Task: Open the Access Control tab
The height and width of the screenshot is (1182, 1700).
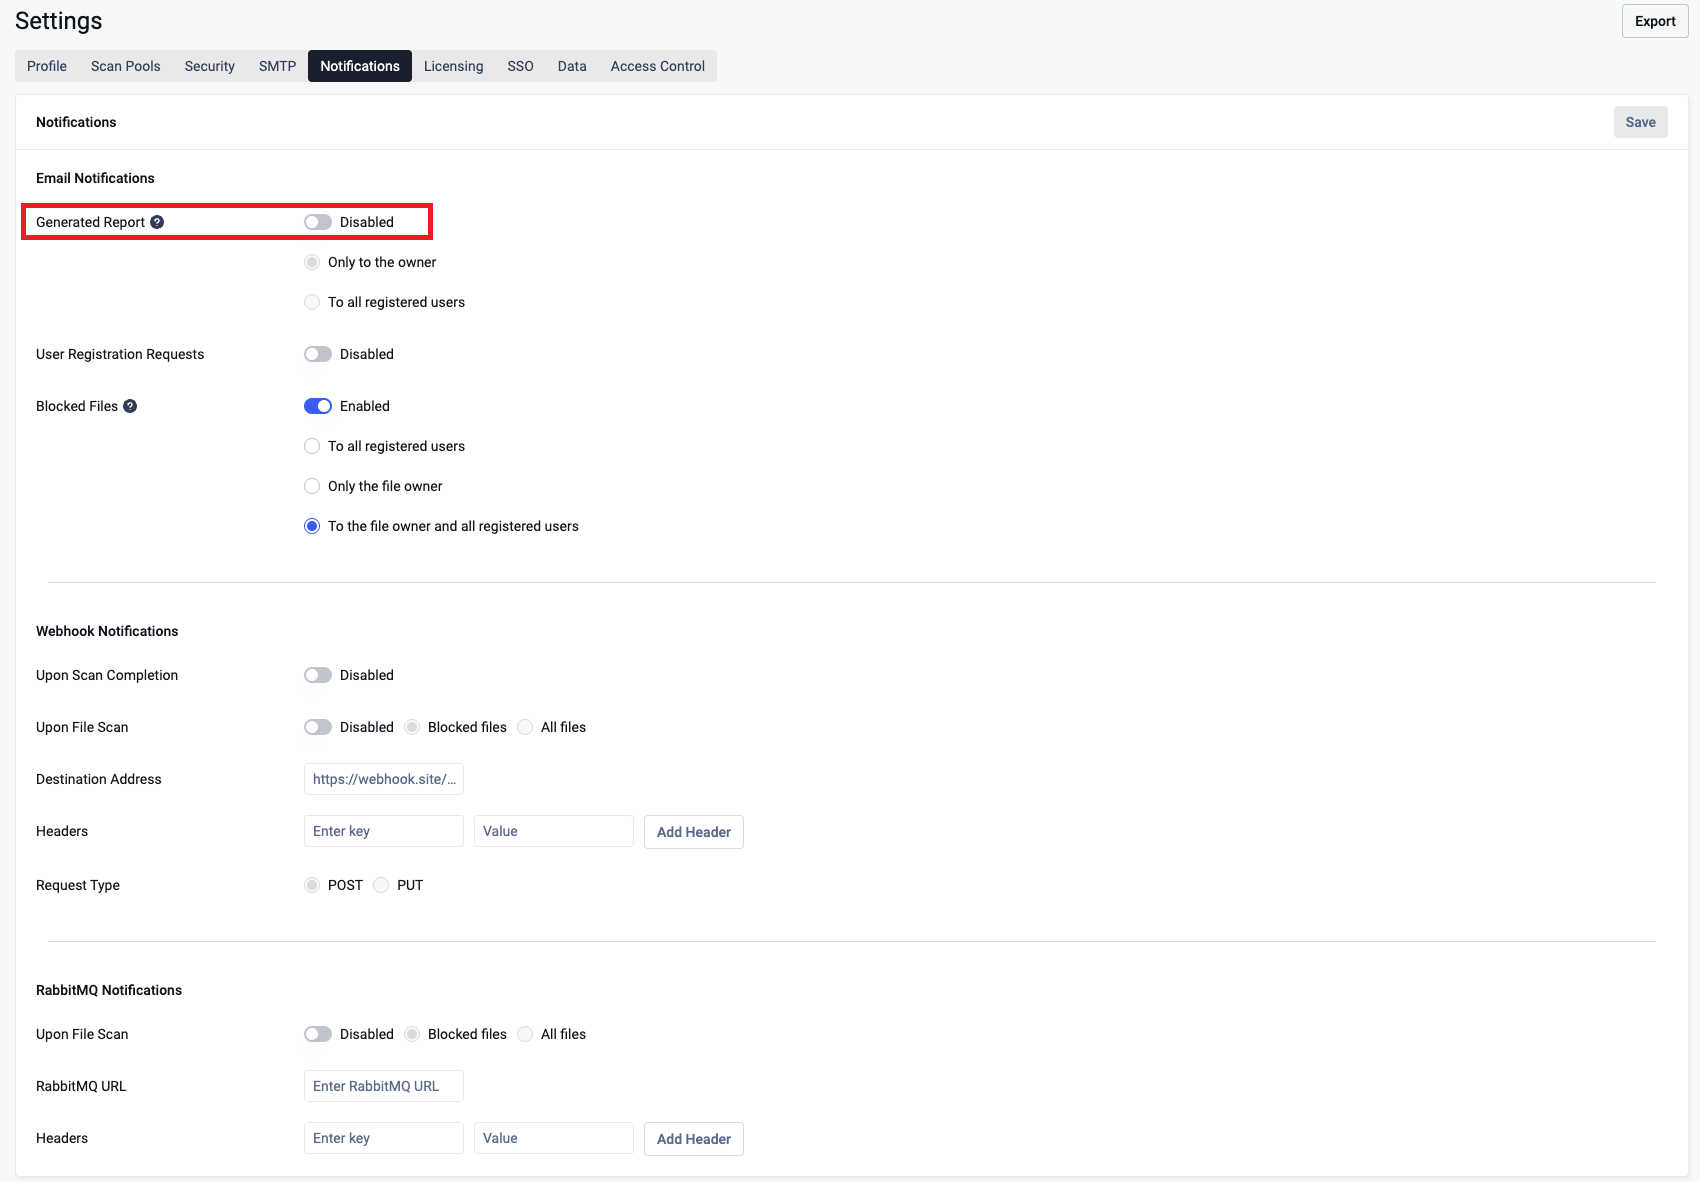Action: (658, 66)
